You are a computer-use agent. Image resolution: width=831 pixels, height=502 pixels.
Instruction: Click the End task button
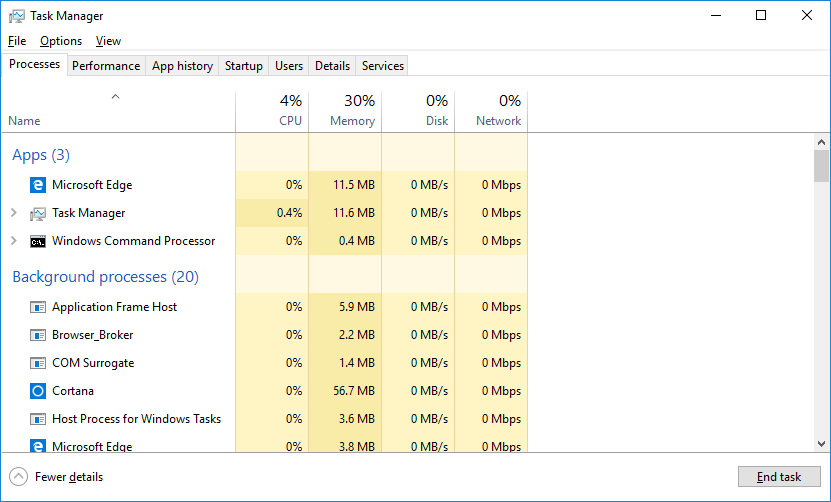coord(779,477)
